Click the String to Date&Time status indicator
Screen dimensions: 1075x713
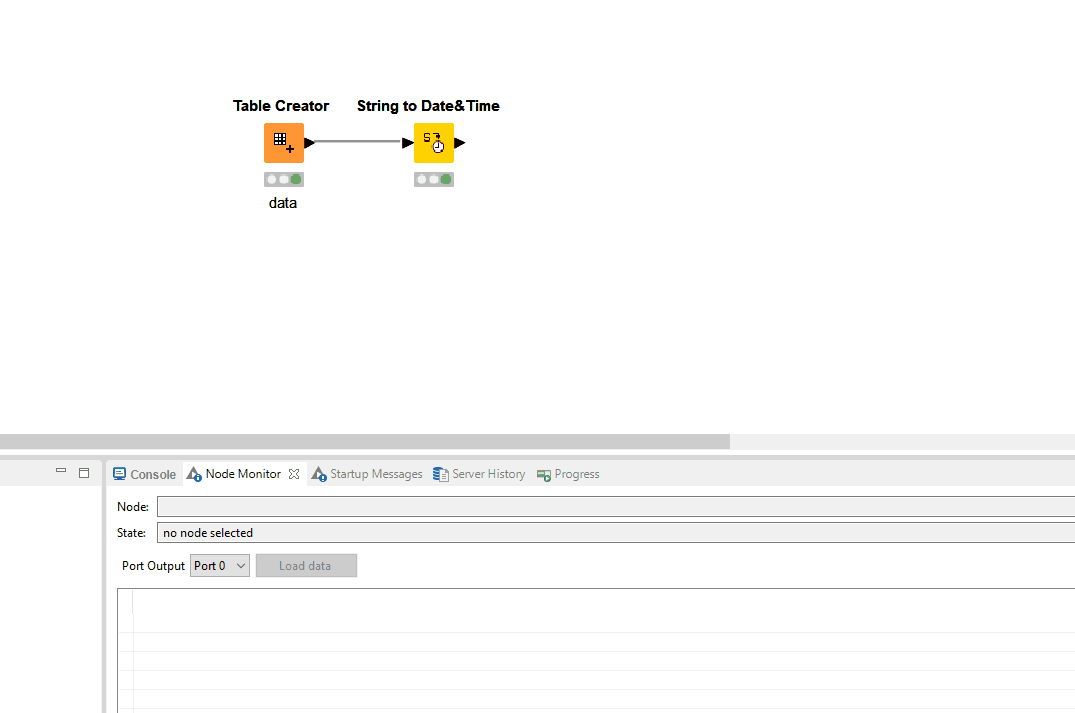(x=433, y=179)
